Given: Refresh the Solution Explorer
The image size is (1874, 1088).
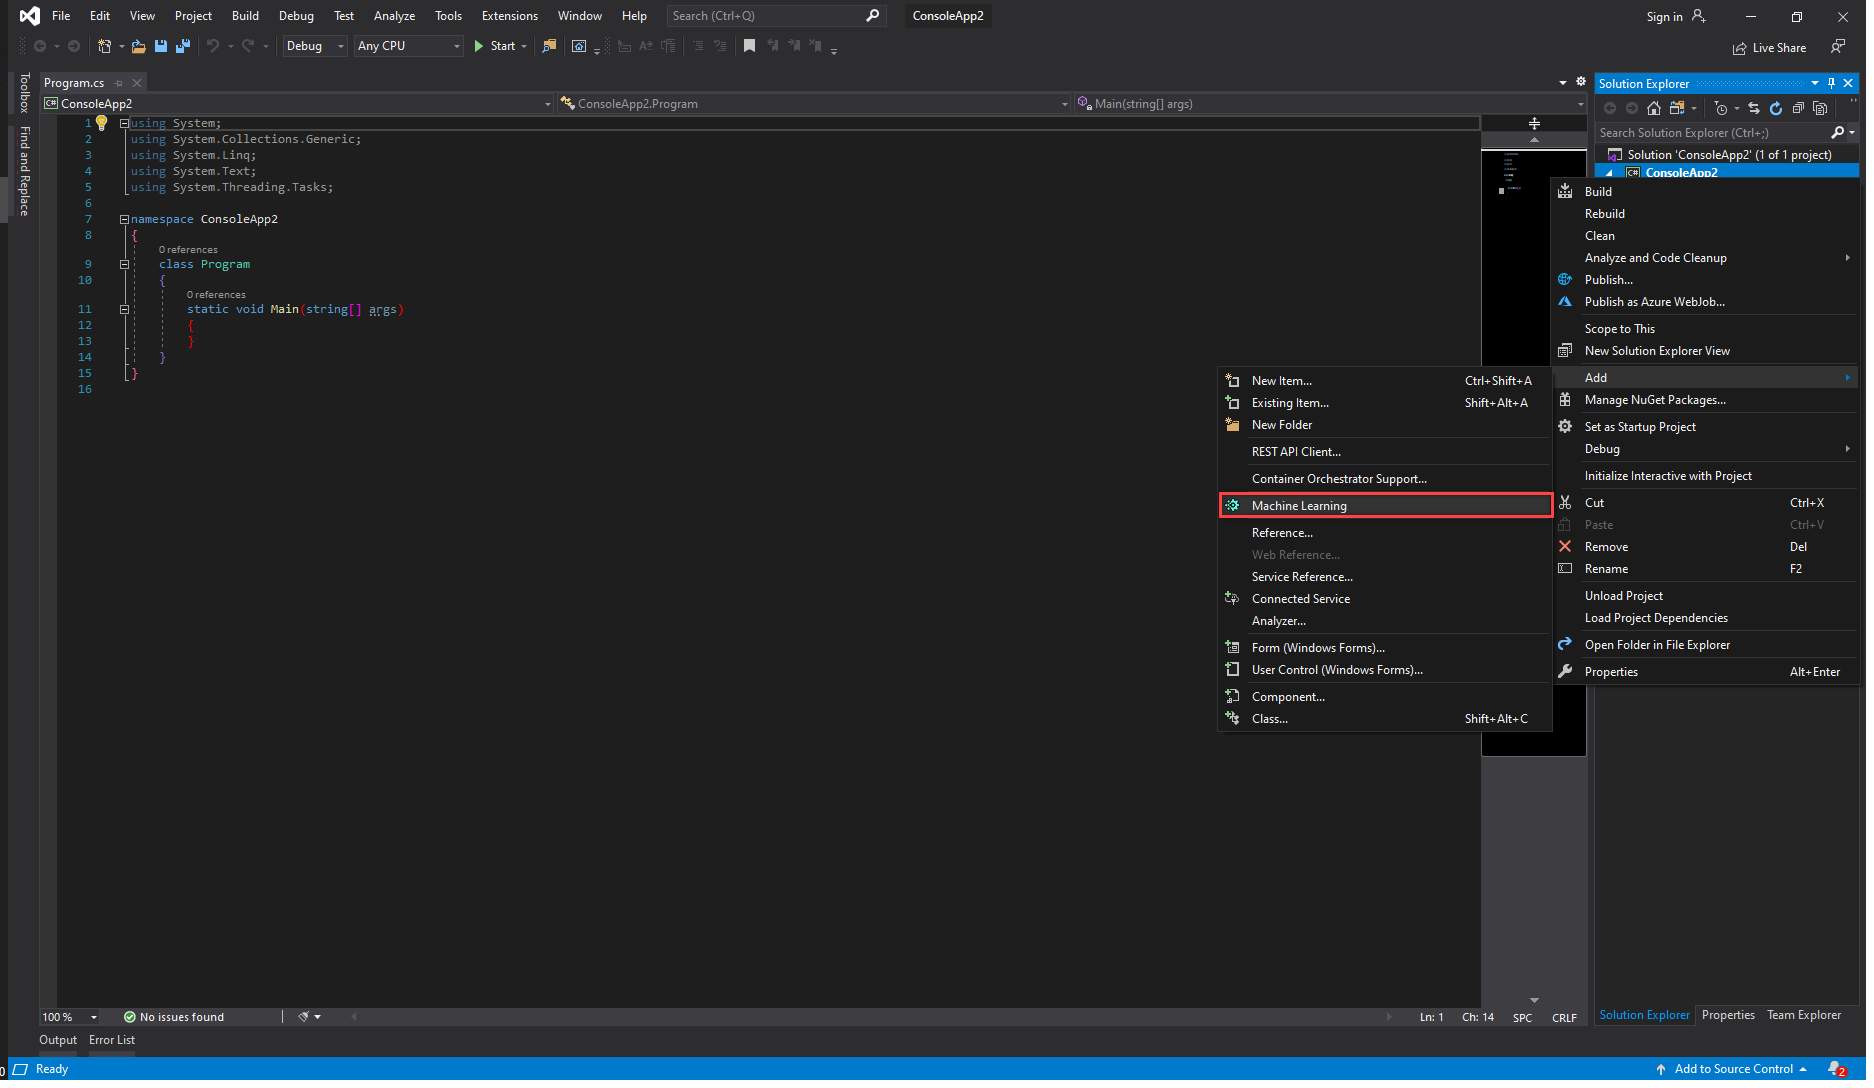Looking at the screenshot, I should tap(1776, 108).
